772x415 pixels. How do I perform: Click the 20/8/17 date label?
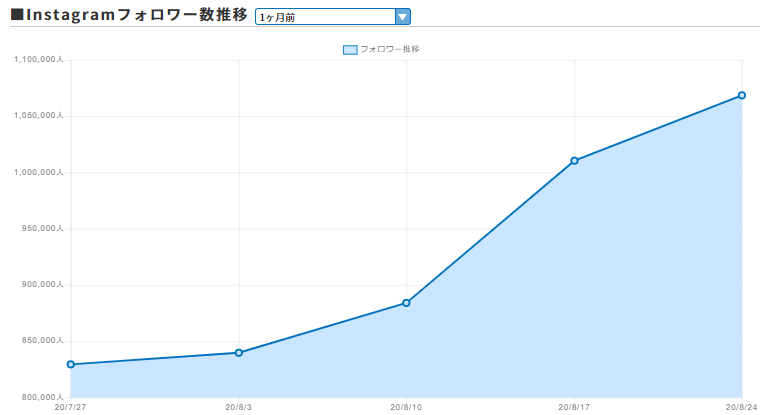pyautogui.click(x=574, y=407)
